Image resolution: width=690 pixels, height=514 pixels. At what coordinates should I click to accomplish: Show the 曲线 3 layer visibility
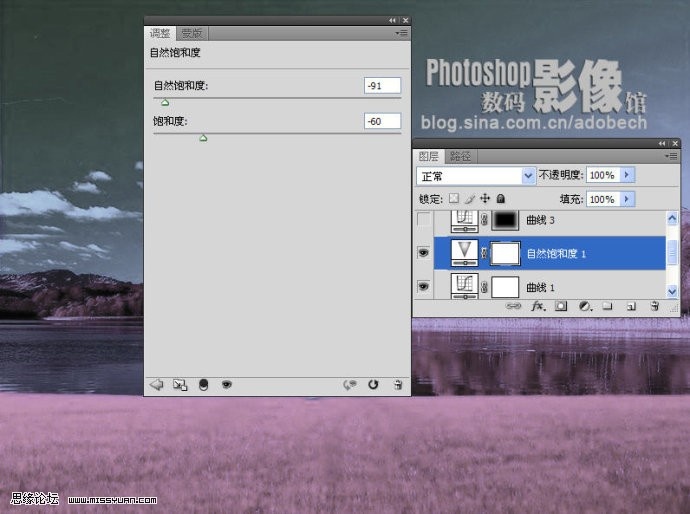(x=424, y=219)
